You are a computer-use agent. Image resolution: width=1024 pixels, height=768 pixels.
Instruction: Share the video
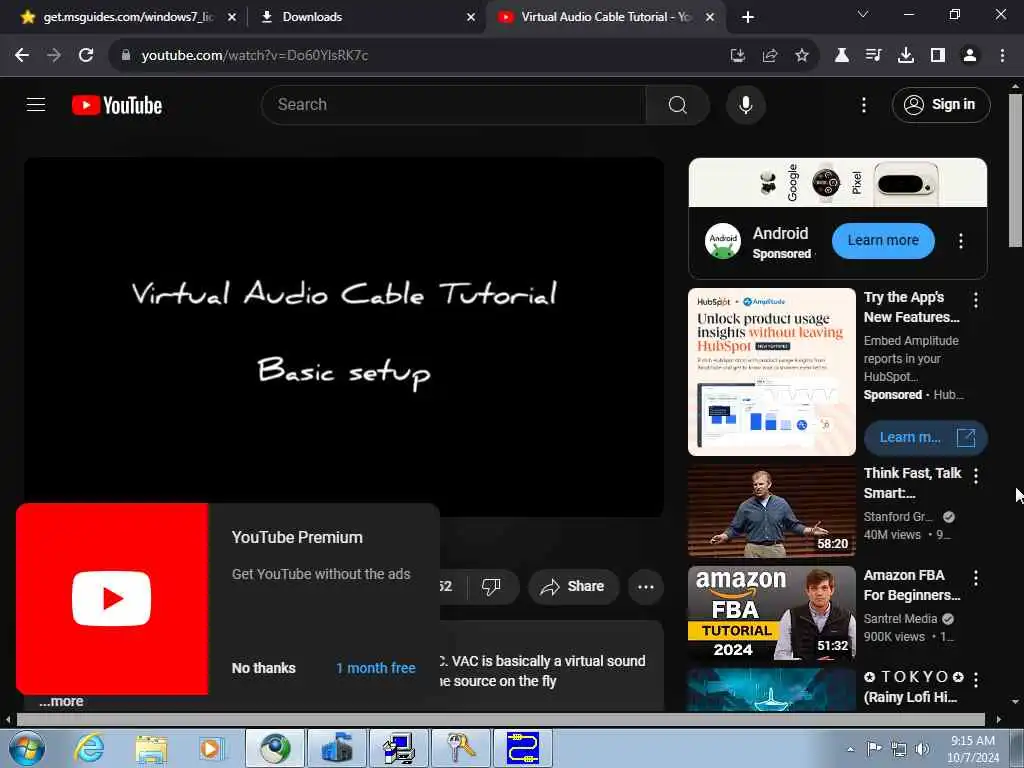573,586
